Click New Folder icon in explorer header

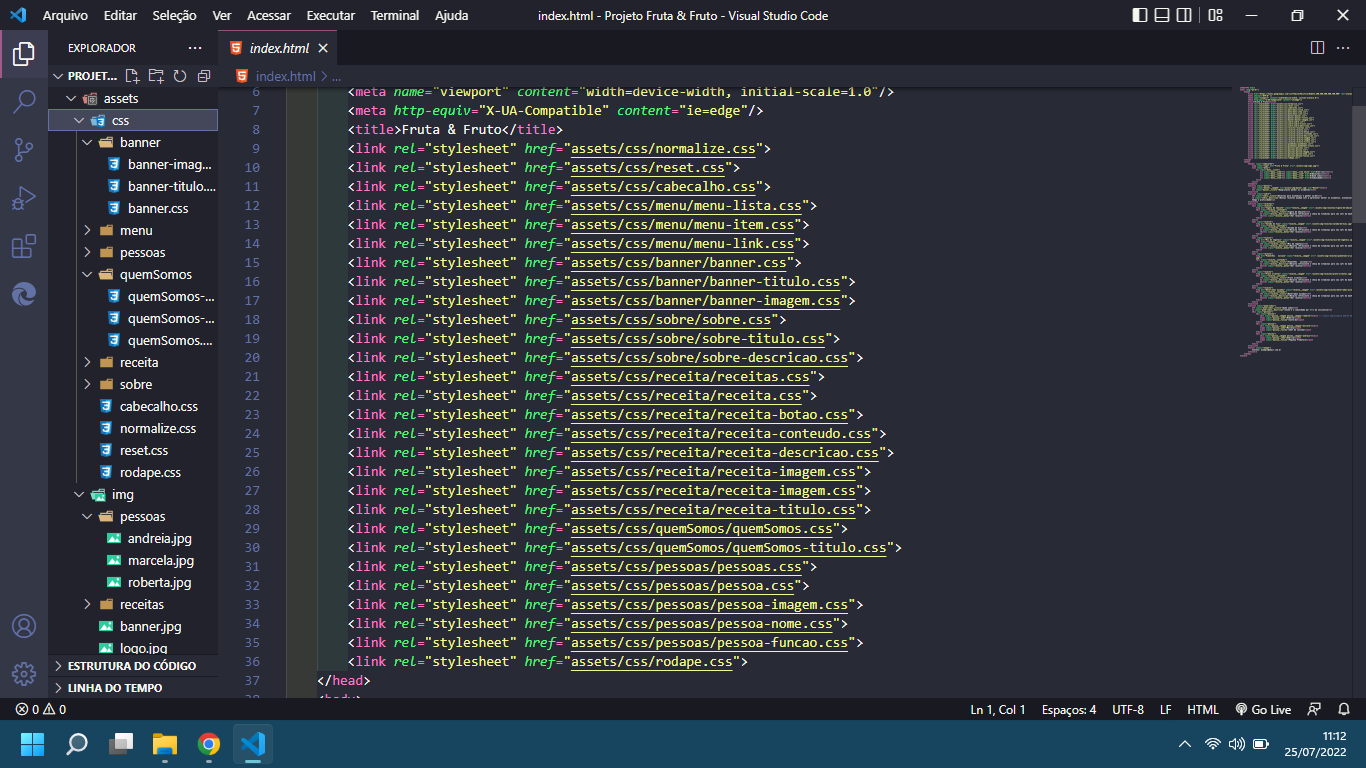click(156, 76)
